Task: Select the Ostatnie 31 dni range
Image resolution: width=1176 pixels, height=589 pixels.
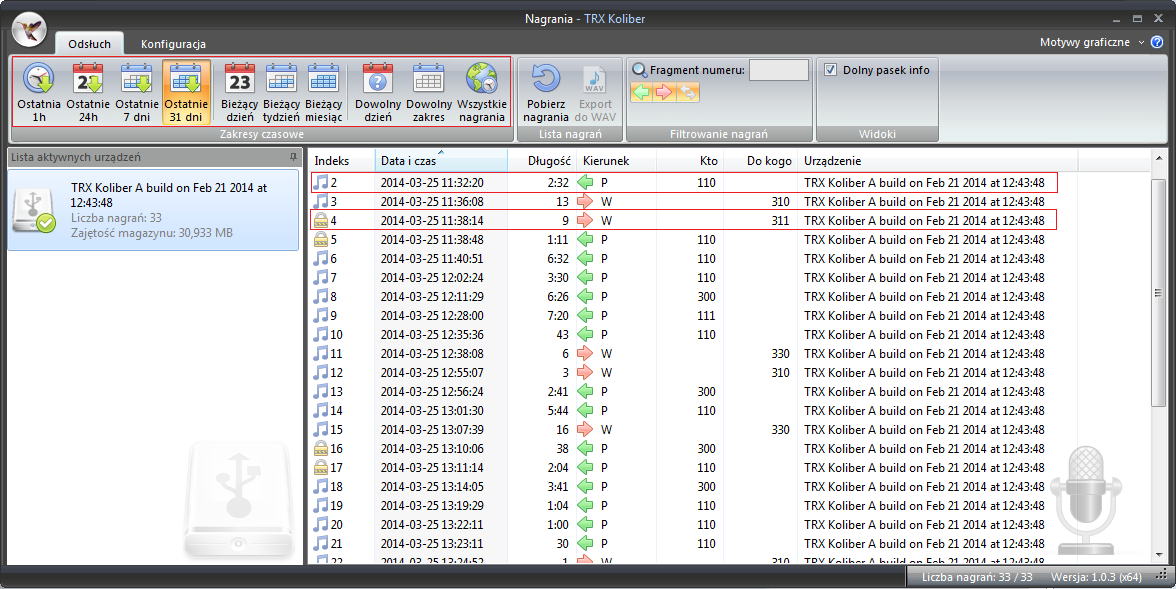Action: point(186,92)
